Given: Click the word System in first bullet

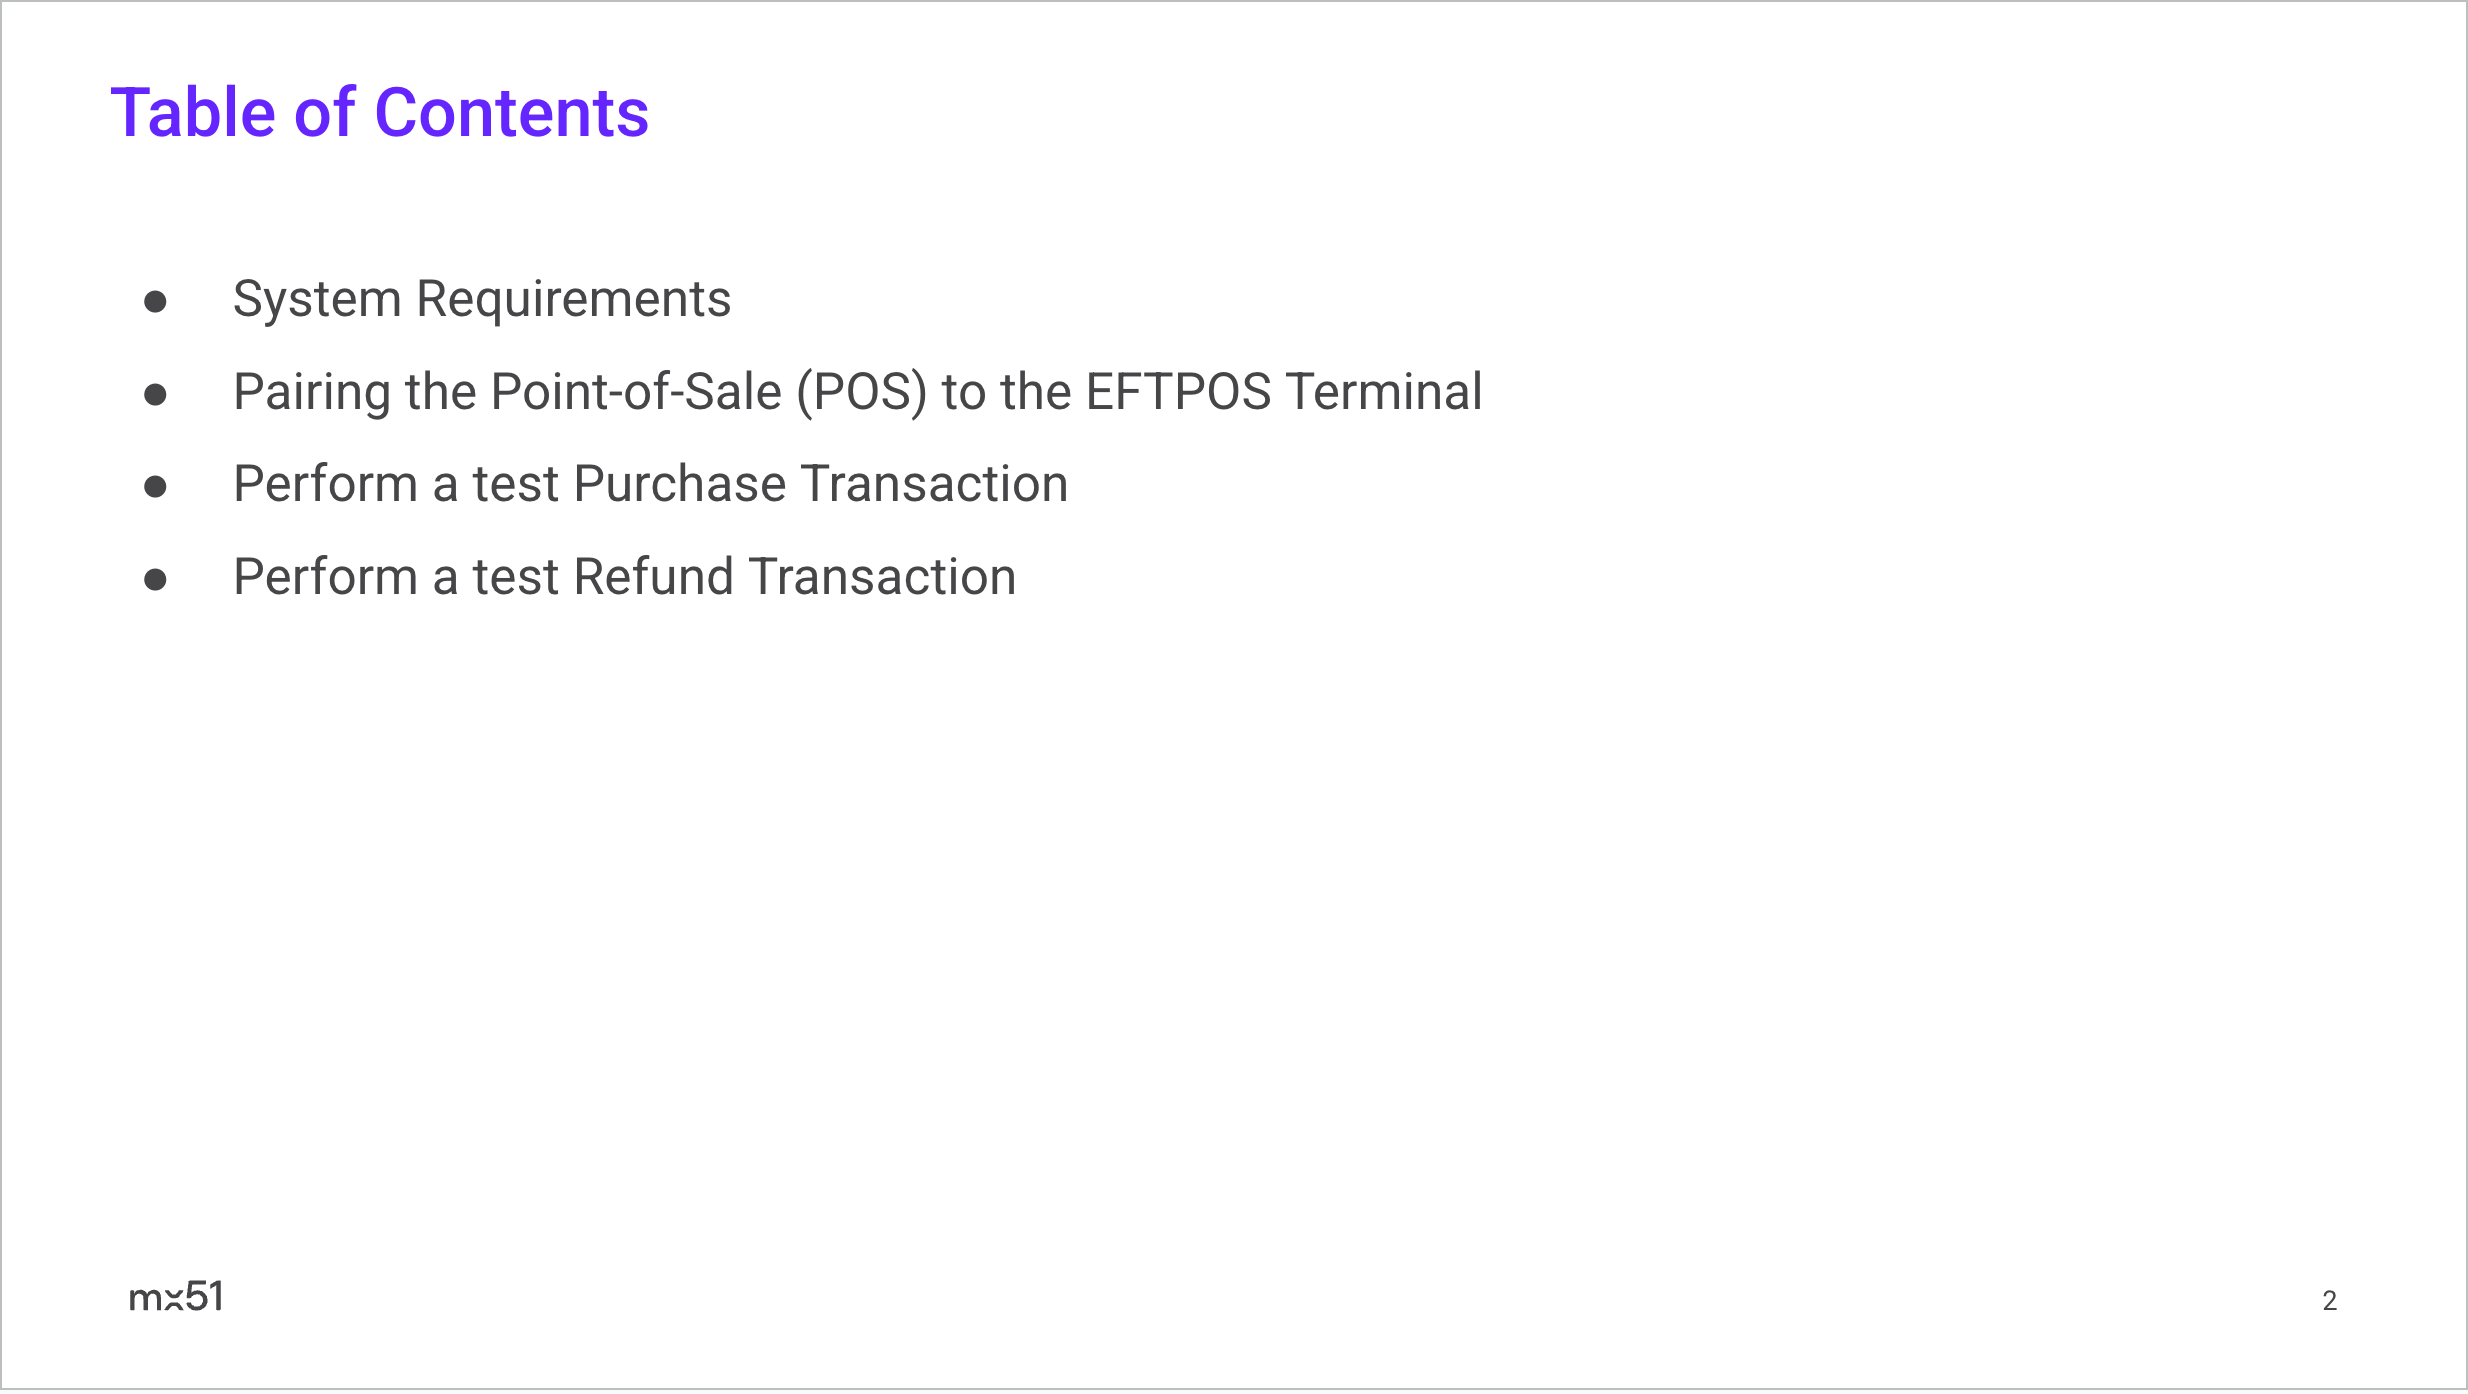Looking at the screenshot, I should (x=317, y=299).
